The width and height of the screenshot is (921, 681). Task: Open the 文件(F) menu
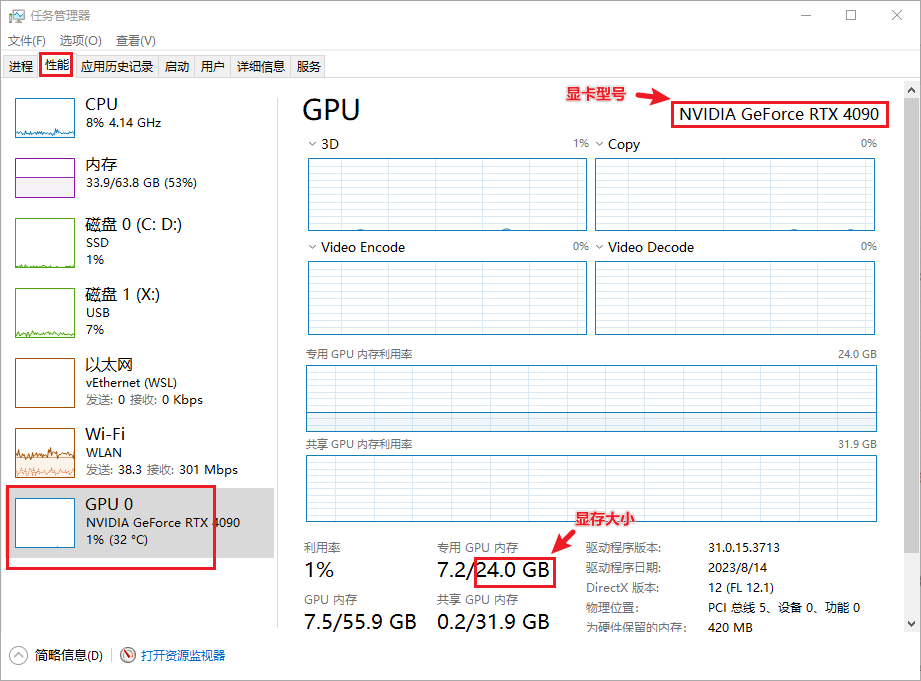click(26, 41)
